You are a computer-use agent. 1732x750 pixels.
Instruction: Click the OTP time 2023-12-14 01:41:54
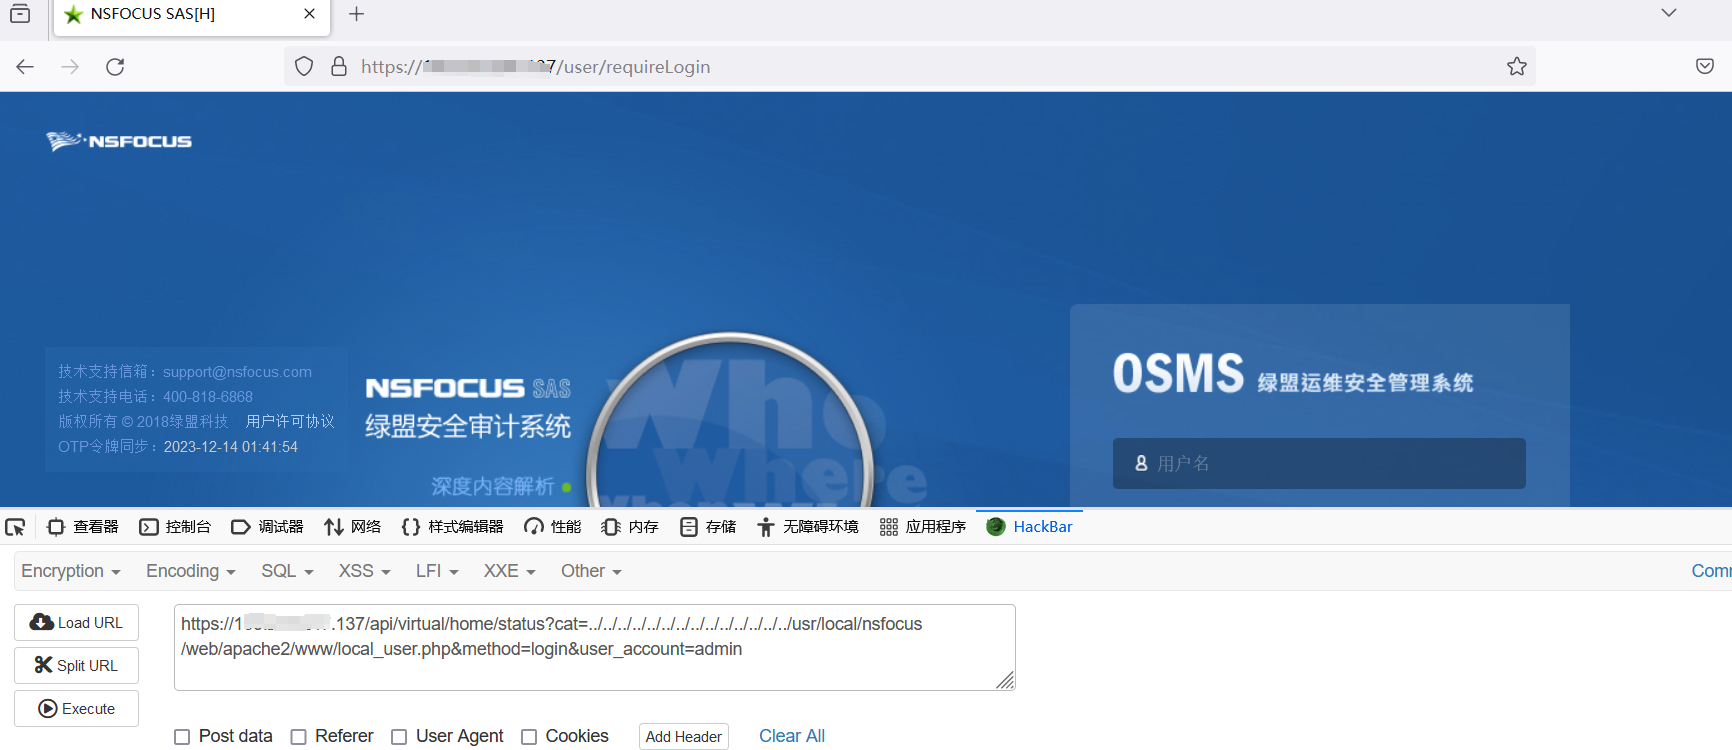click(x=231, y=447)
